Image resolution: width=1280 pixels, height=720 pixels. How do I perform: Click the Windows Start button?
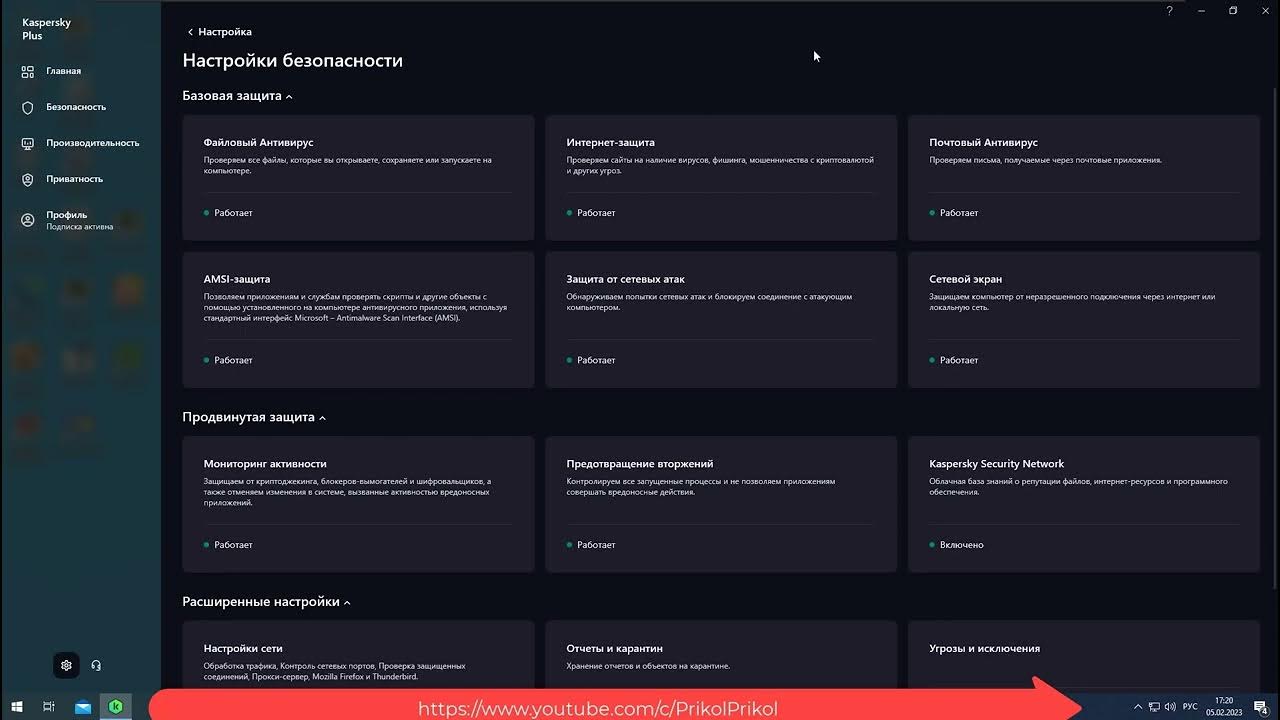15,706
